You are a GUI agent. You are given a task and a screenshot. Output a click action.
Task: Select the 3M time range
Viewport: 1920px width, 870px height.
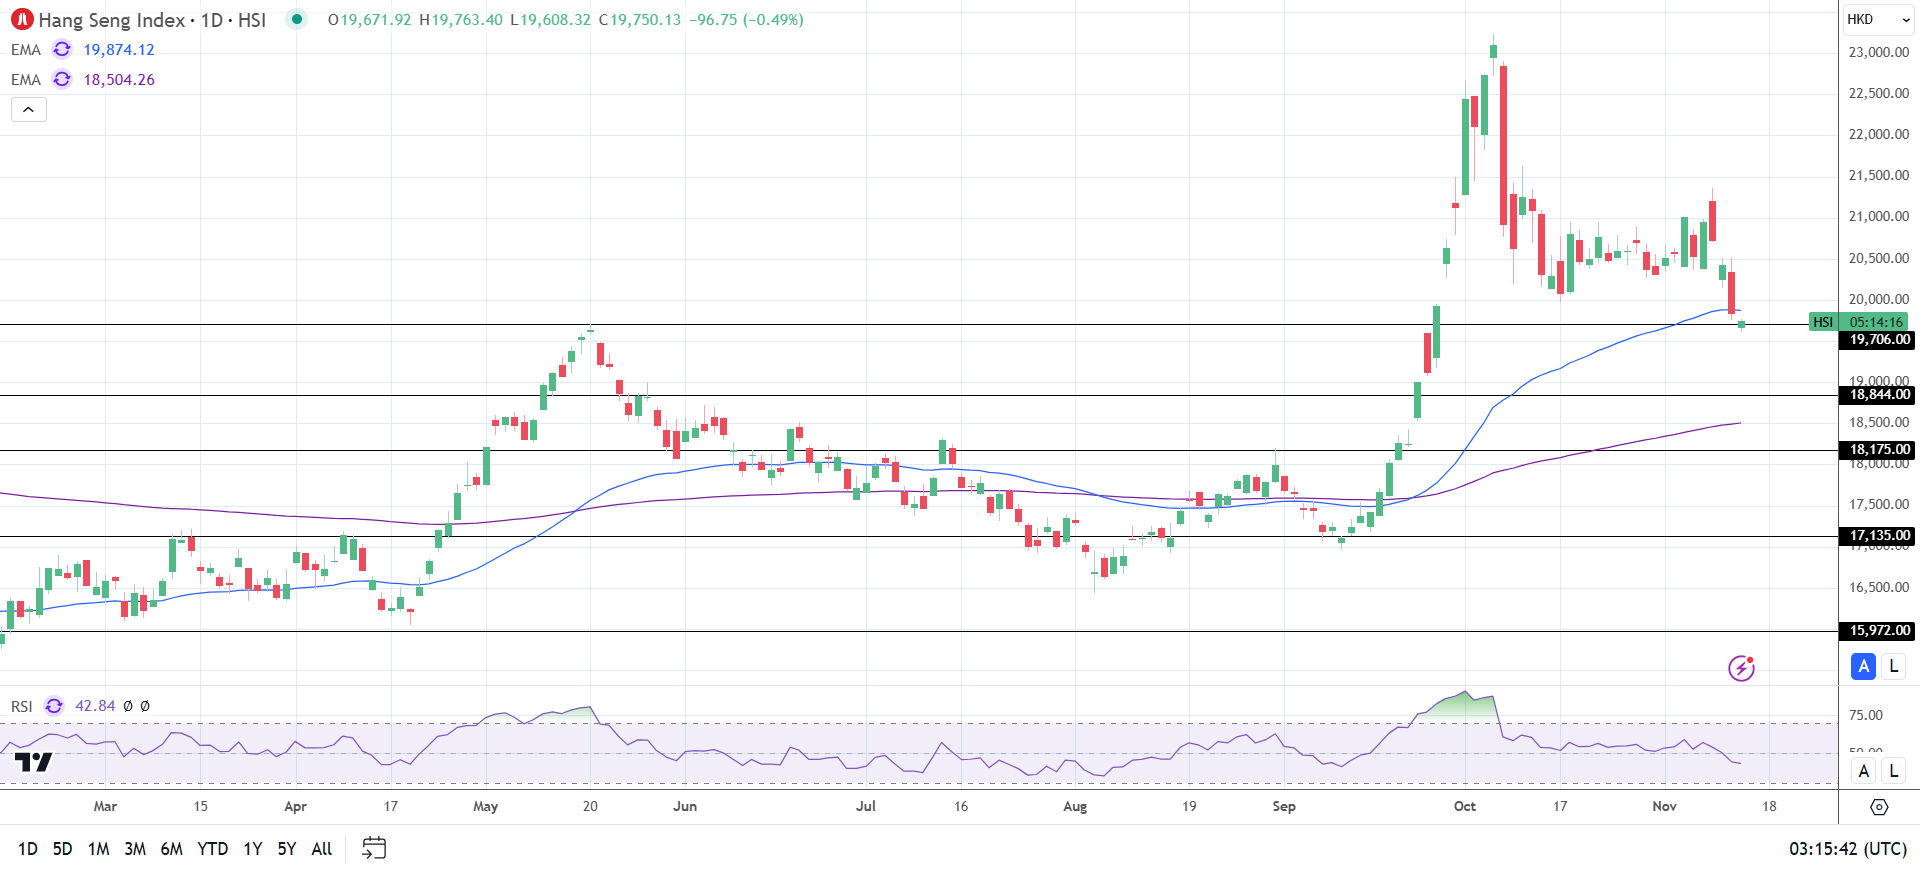(x=135, y=849)
